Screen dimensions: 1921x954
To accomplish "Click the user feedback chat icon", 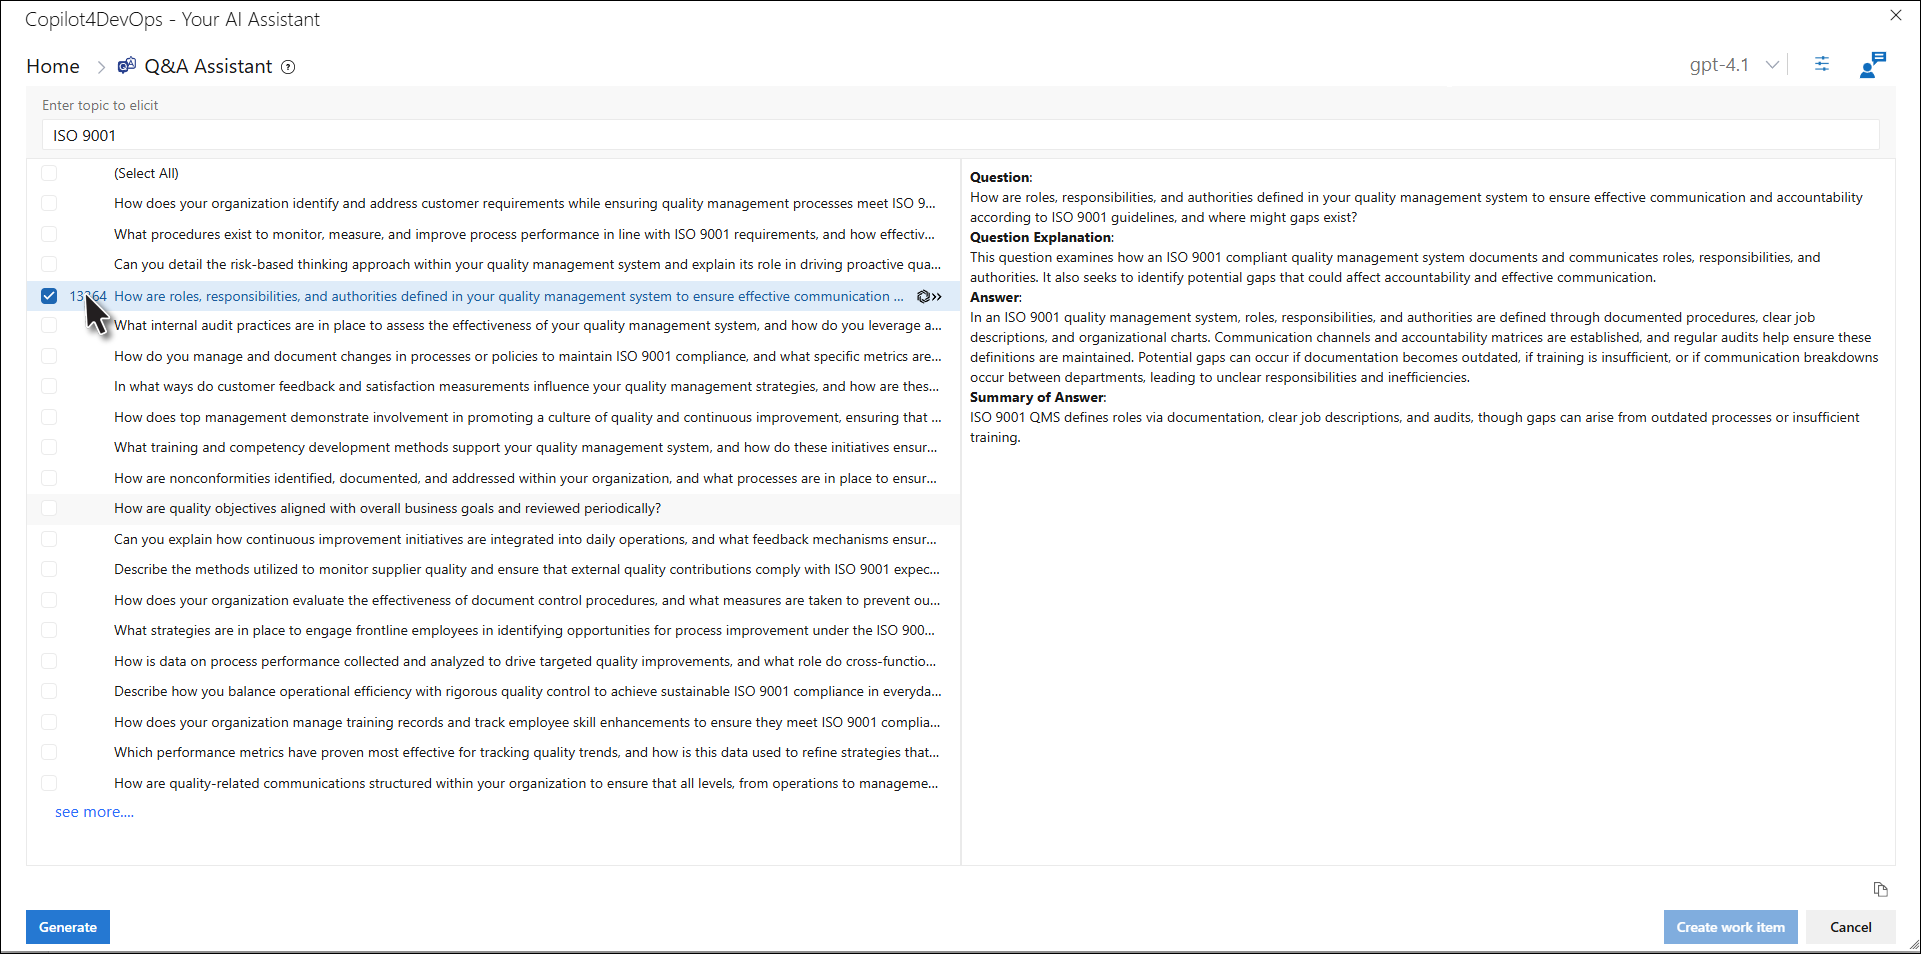I will click(x=1872, y=65).
